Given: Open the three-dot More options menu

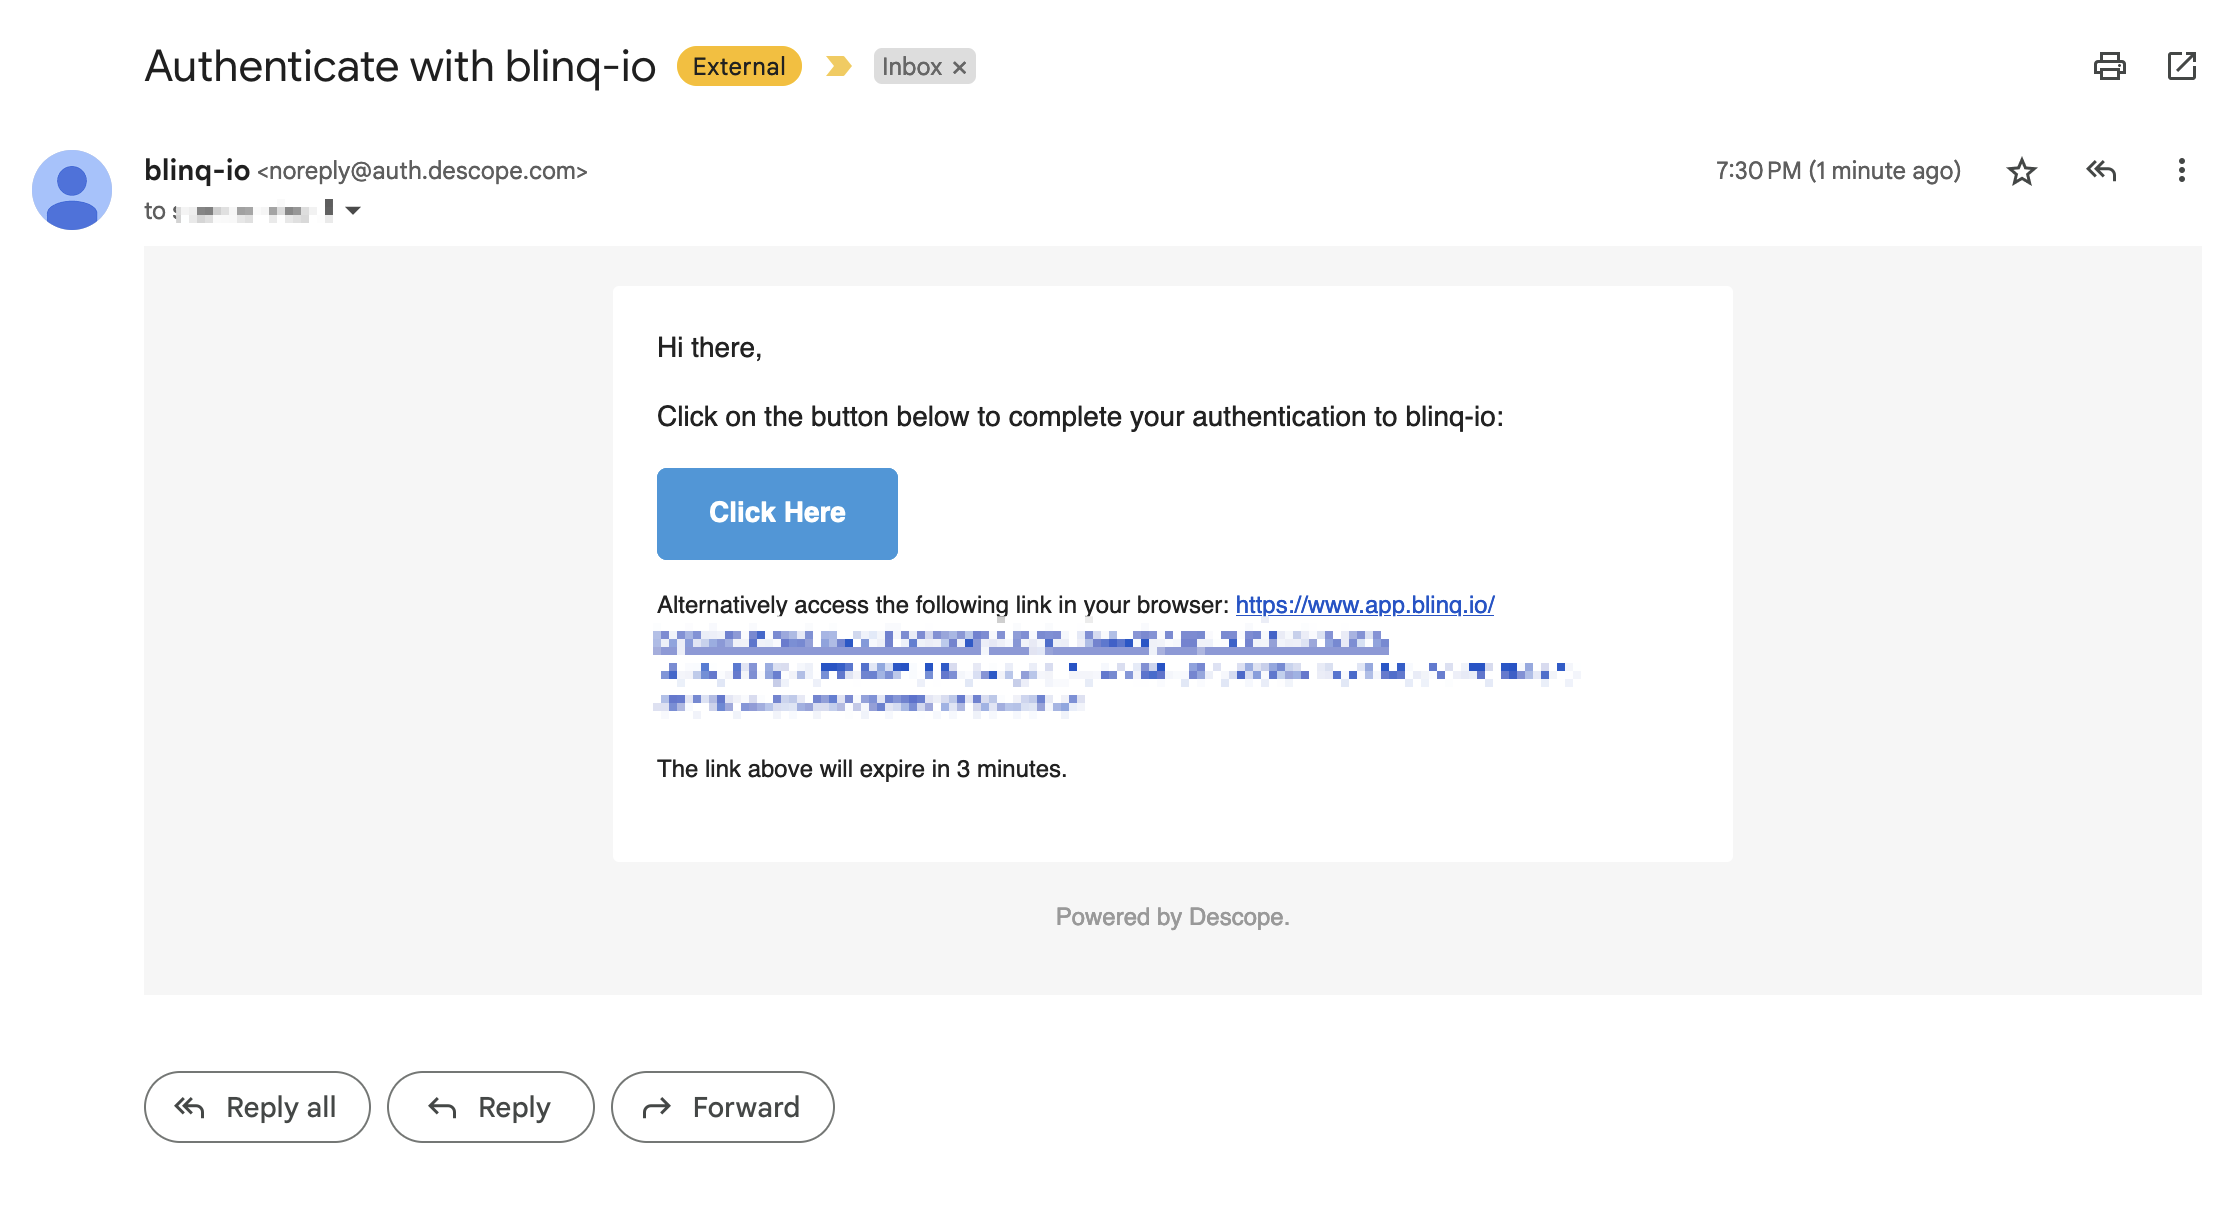Looking at the screenshot, I should coord(2181,171).
